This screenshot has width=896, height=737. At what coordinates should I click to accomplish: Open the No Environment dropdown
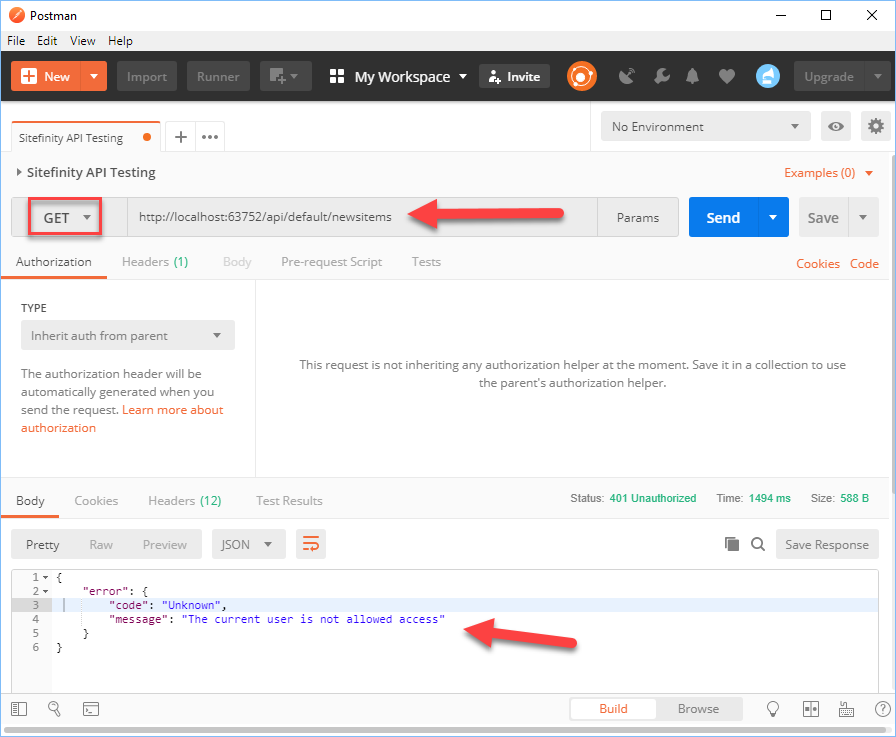tap(705, 126)
